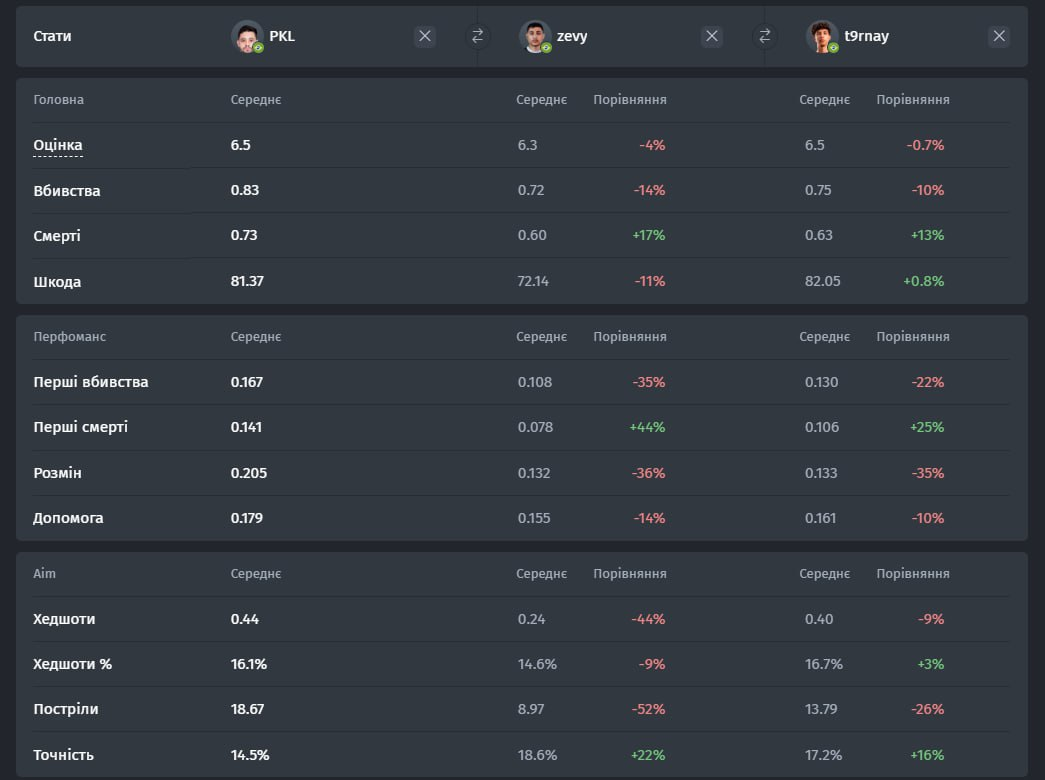
Task: Click zevy's +17% deaths comparison
Action: pyautogui.click(x=648, y=235)
